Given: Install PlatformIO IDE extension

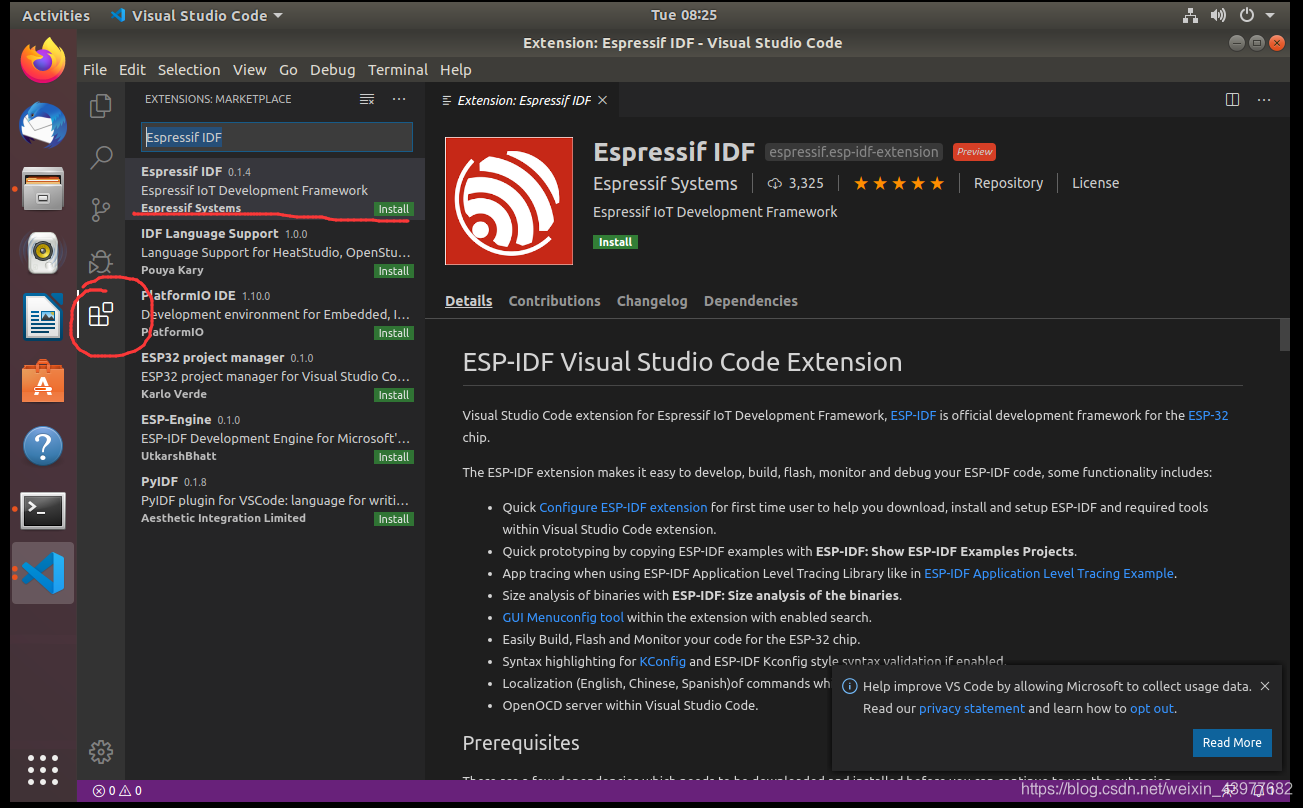Looking at the screenshot, I should (393, 333).
